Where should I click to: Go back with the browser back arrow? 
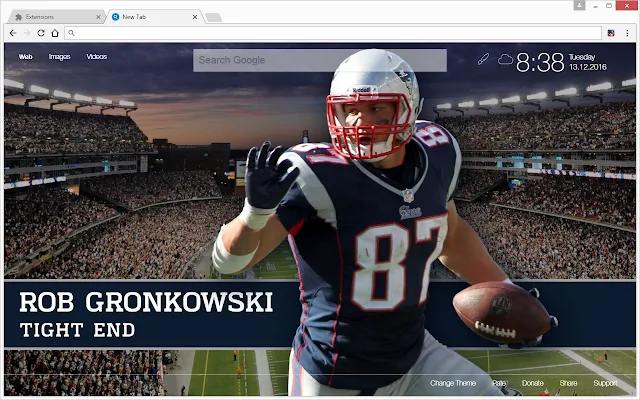13,33
